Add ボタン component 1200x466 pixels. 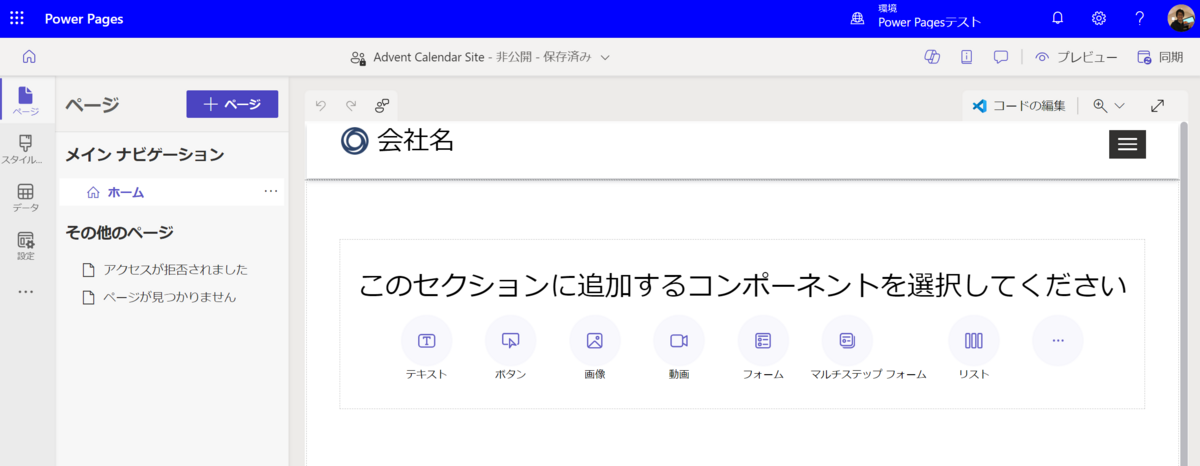click(x=510, y=349)
